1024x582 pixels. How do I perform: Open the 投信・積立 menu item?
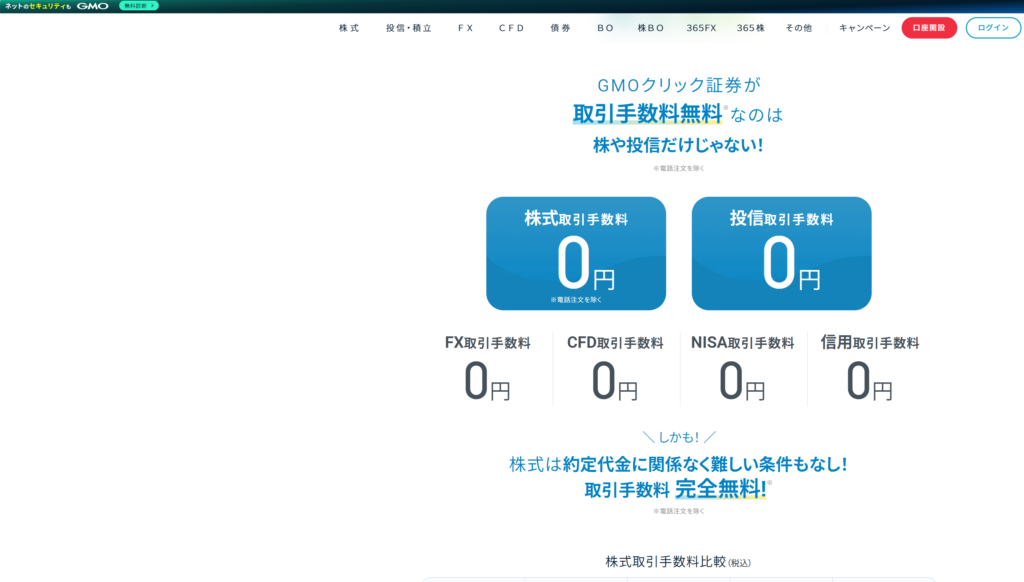tap(409, 28)
